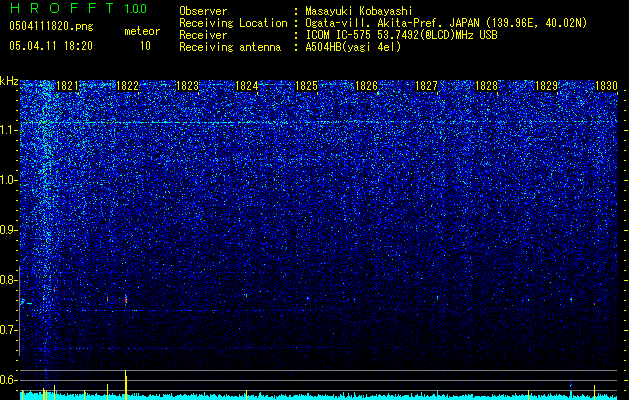Click the 1826 time marker

coord(367,85)
